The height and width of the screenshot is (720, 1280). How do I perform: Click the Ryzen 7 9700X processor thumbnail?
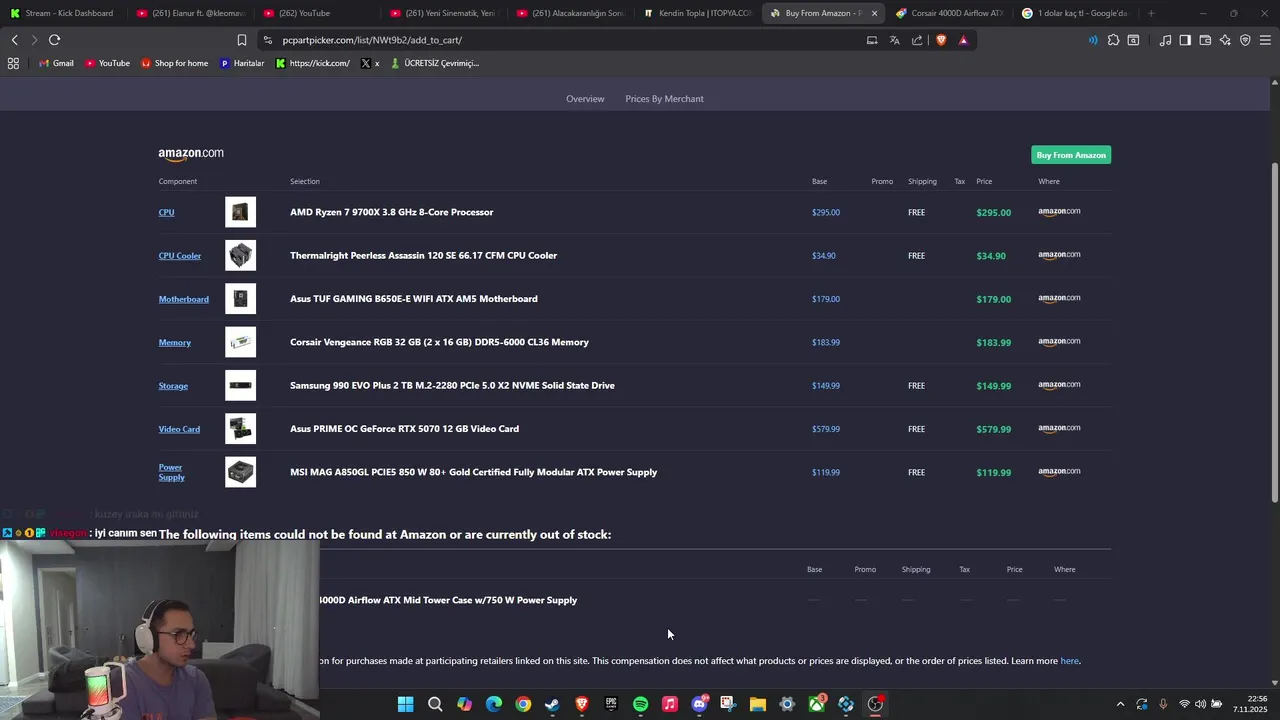[240, 212]
